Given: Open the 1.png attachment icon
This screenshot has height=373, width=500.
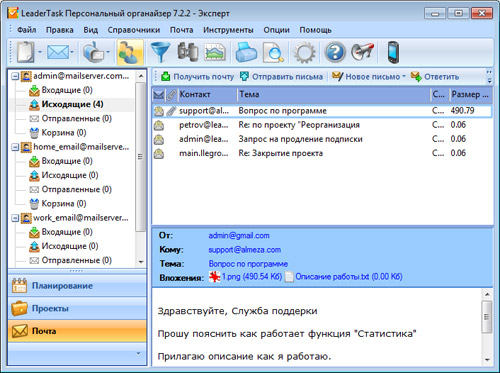Looking at the screenshot, I should point(214,277).
